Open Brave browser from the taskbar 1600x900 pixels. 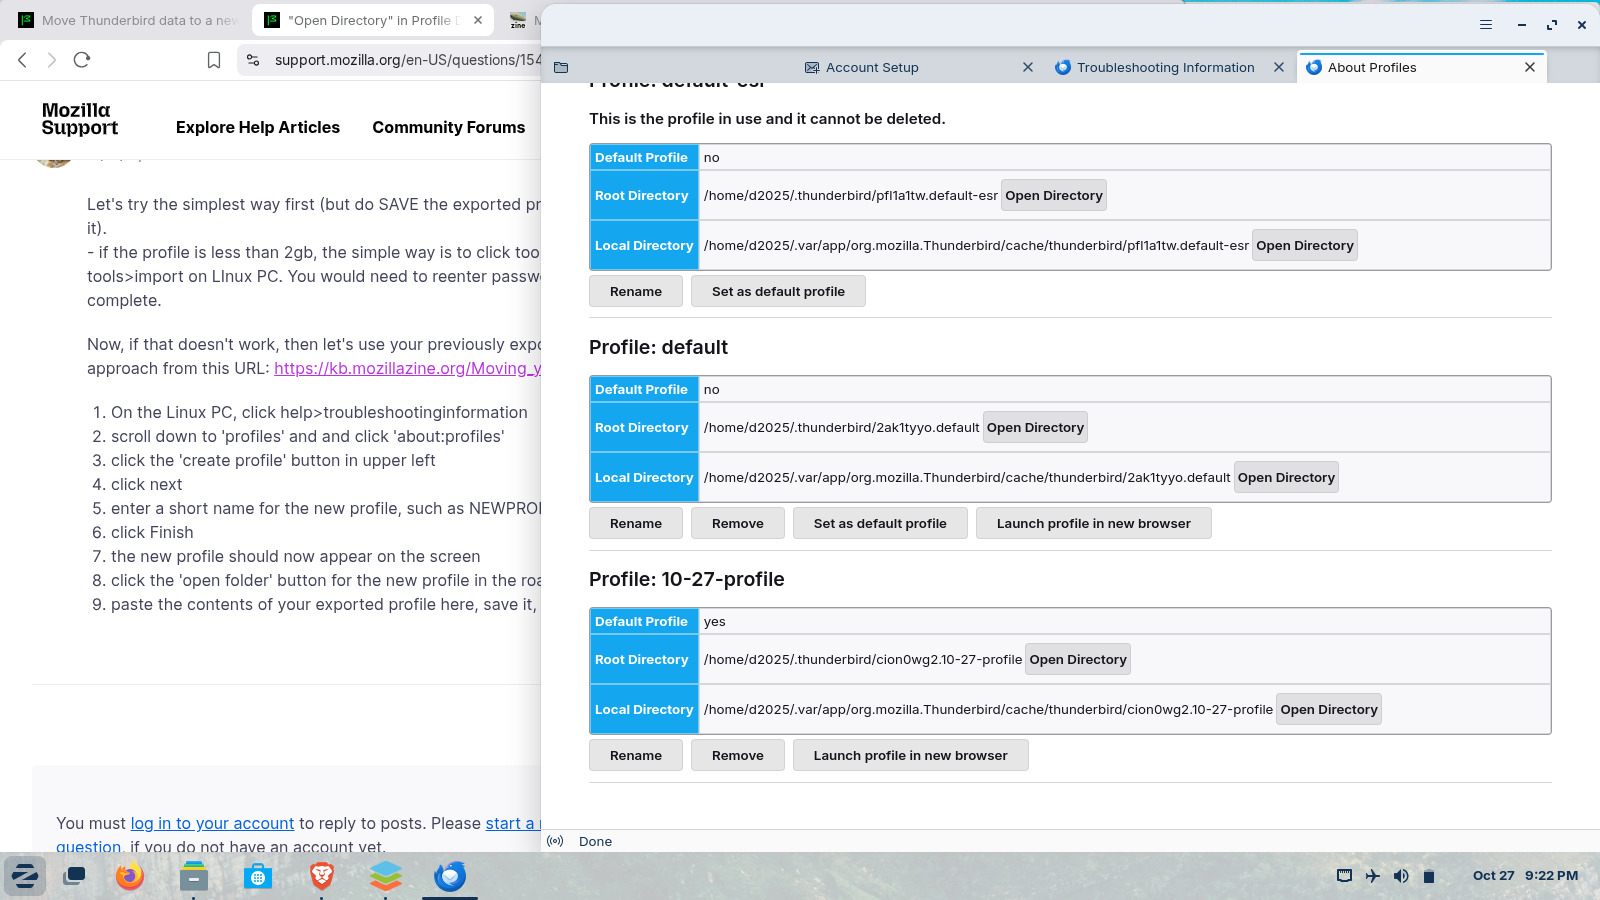(322, 877)
